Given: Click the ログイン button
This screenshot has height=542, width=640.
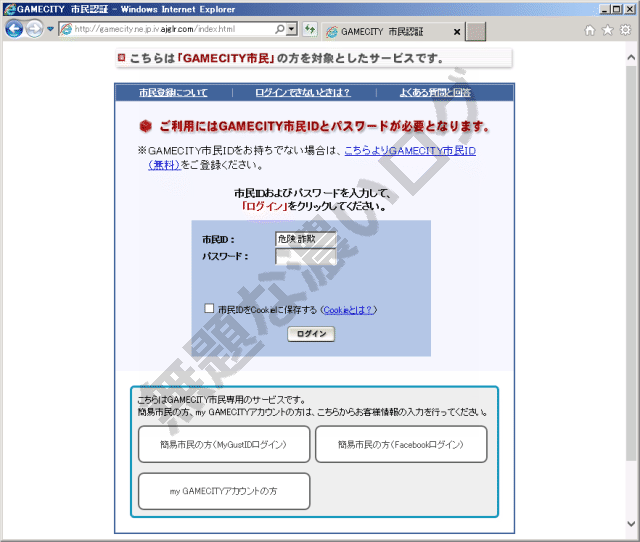Looking at the screenshot, I should (x=311, y=334).
